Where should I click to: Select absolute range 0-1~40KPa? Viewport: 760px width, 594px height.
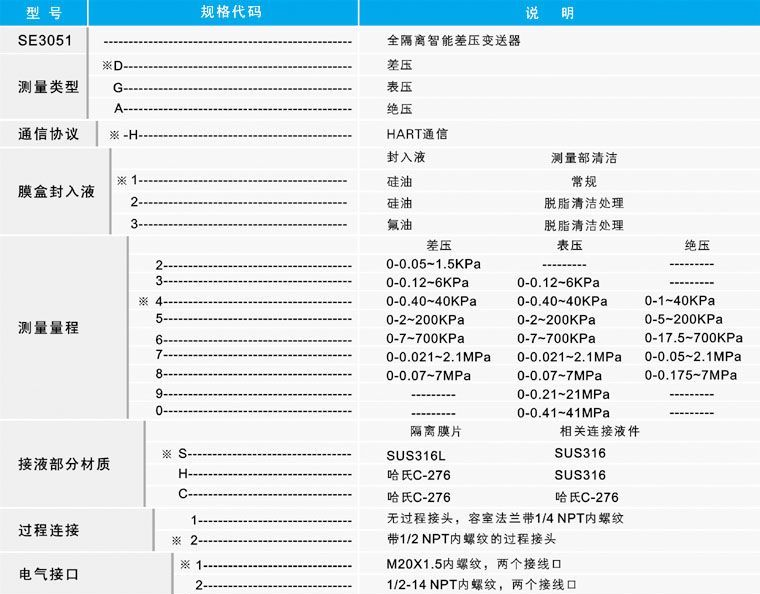[680, 300]
